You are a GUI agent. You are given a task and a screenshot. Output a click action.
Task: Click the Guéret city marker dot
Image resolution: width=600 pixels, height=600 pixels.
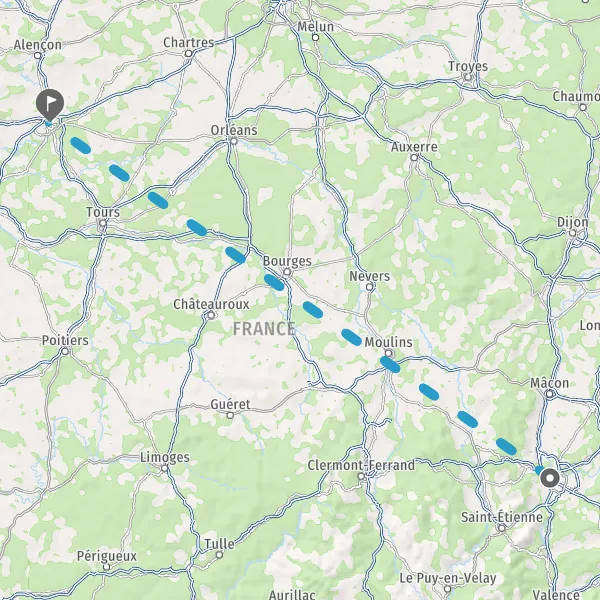coord(230,415)
